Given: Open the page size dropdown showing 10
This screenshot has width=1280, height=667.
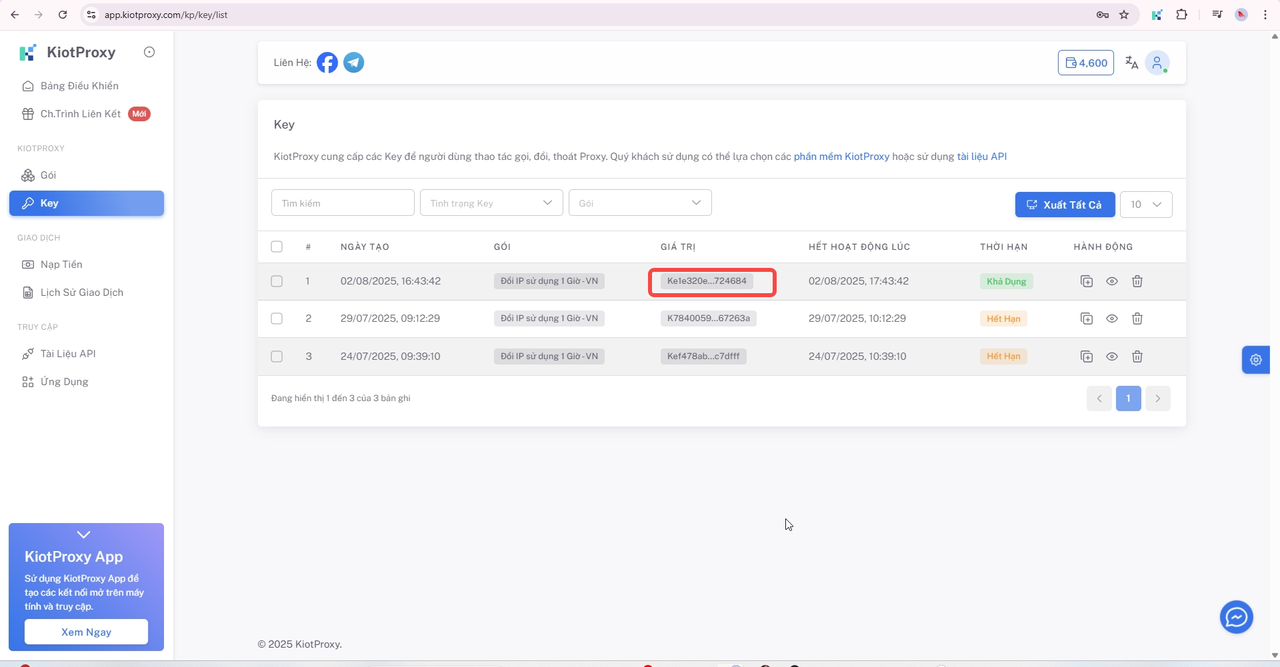Looking at the screenshot, I should 1146,204.
